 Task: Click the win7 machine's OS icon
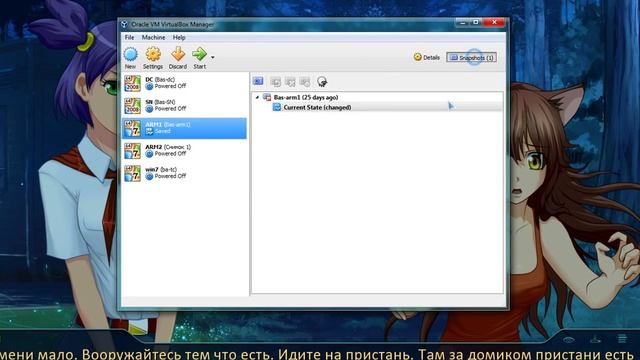click(x=132, y=173)
